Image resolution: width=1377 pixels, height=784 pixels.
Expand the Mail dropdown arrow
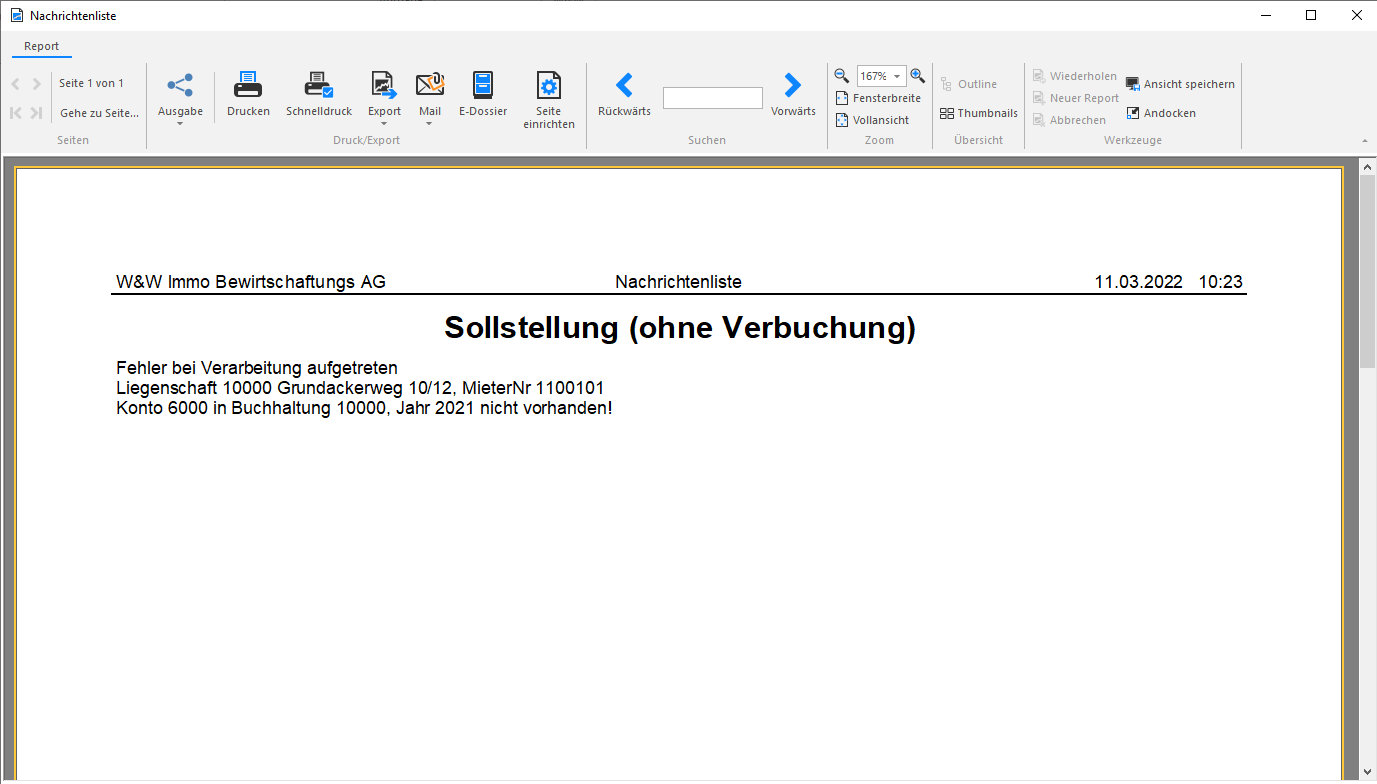tap(430, 124)
